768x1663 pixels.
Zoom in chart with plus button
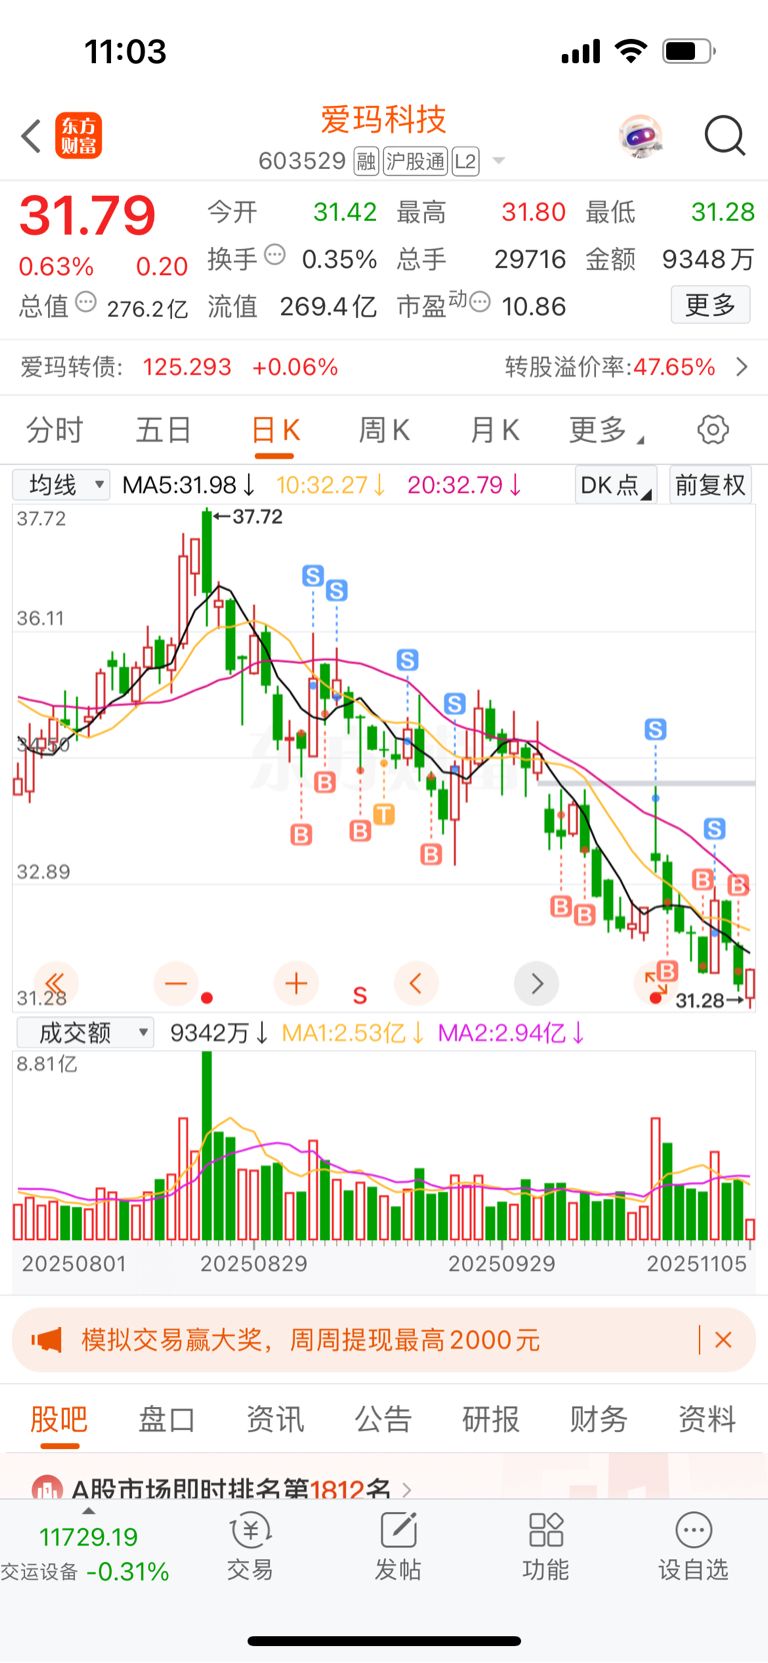point(296,983)
